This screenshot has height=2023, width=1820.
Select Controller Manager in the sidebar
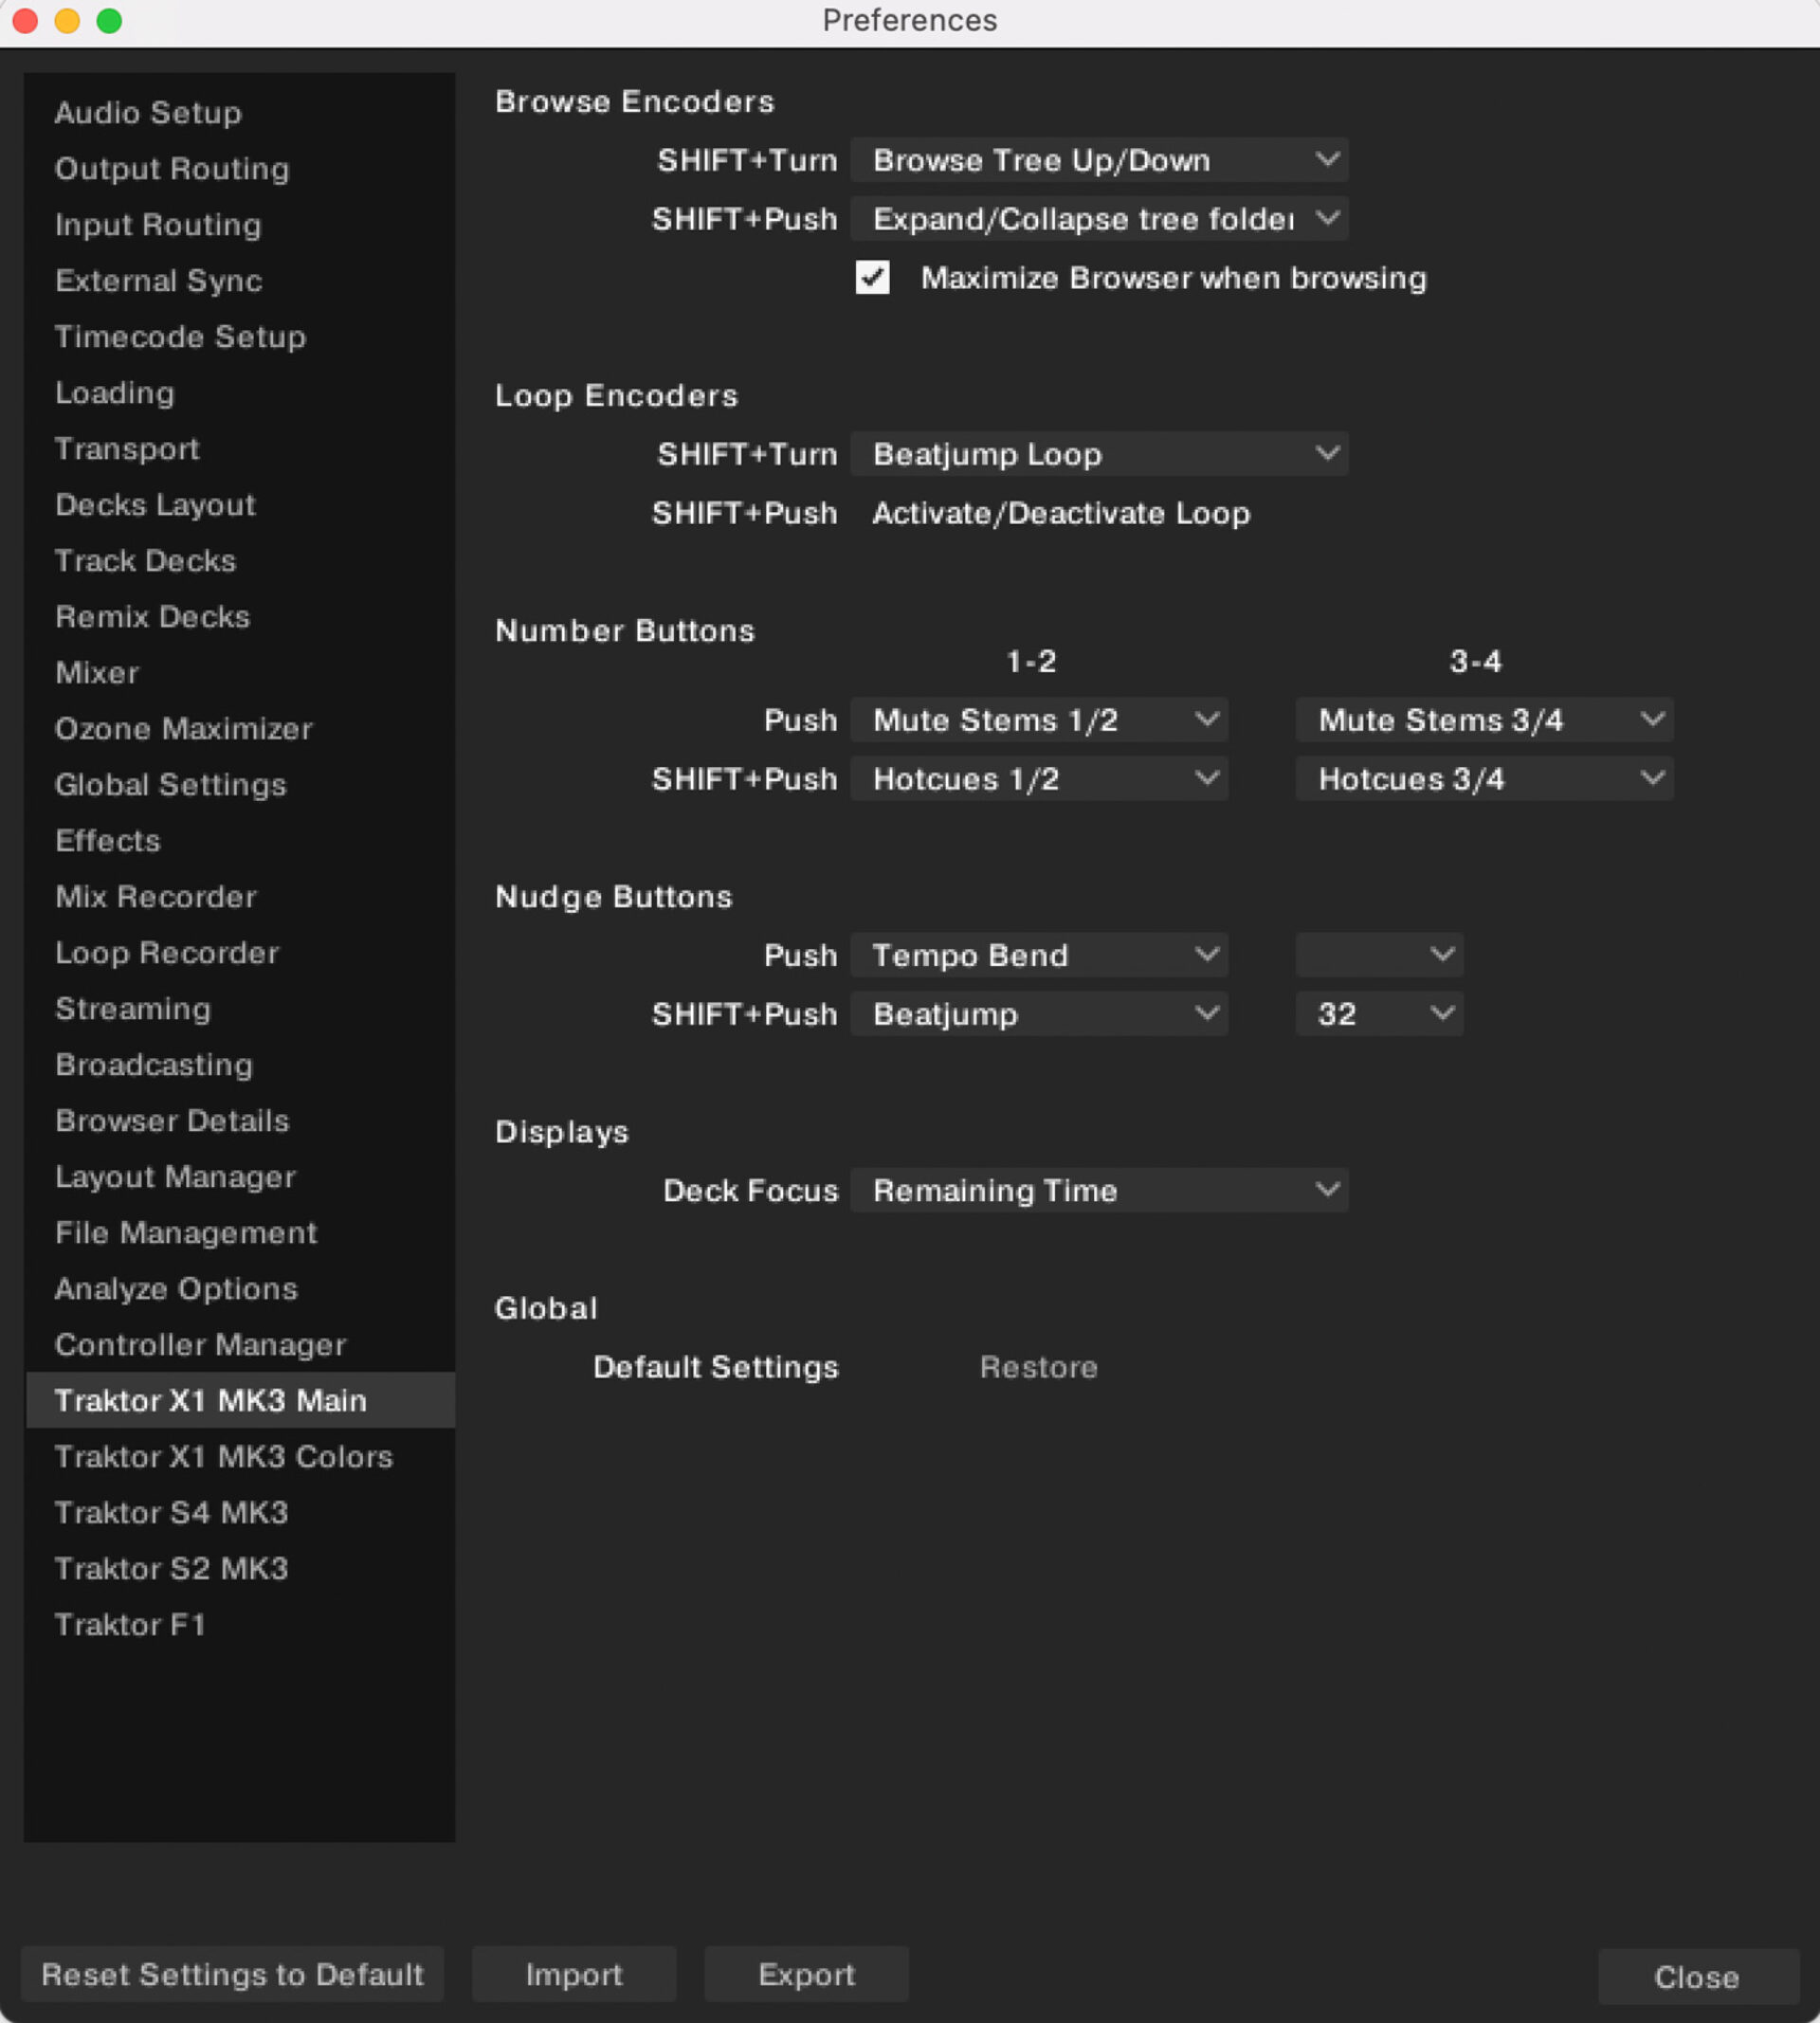[200, 1345]
